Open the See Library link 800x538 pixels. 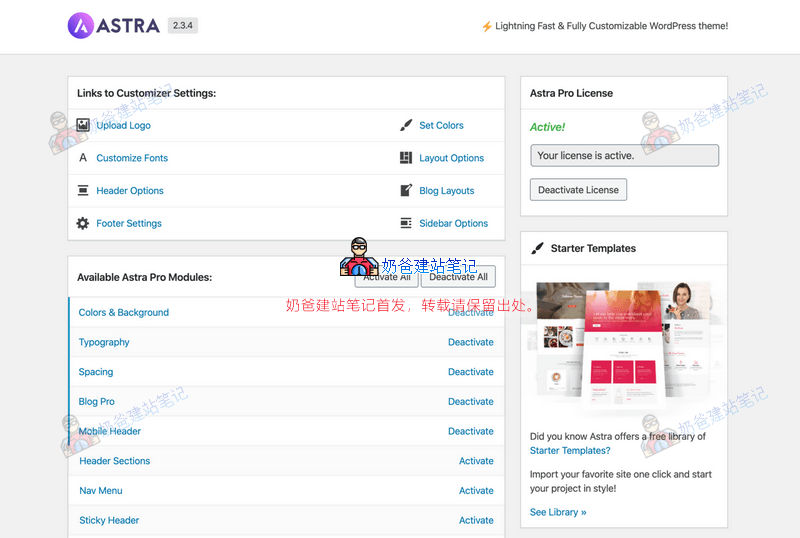click(558, 512)
